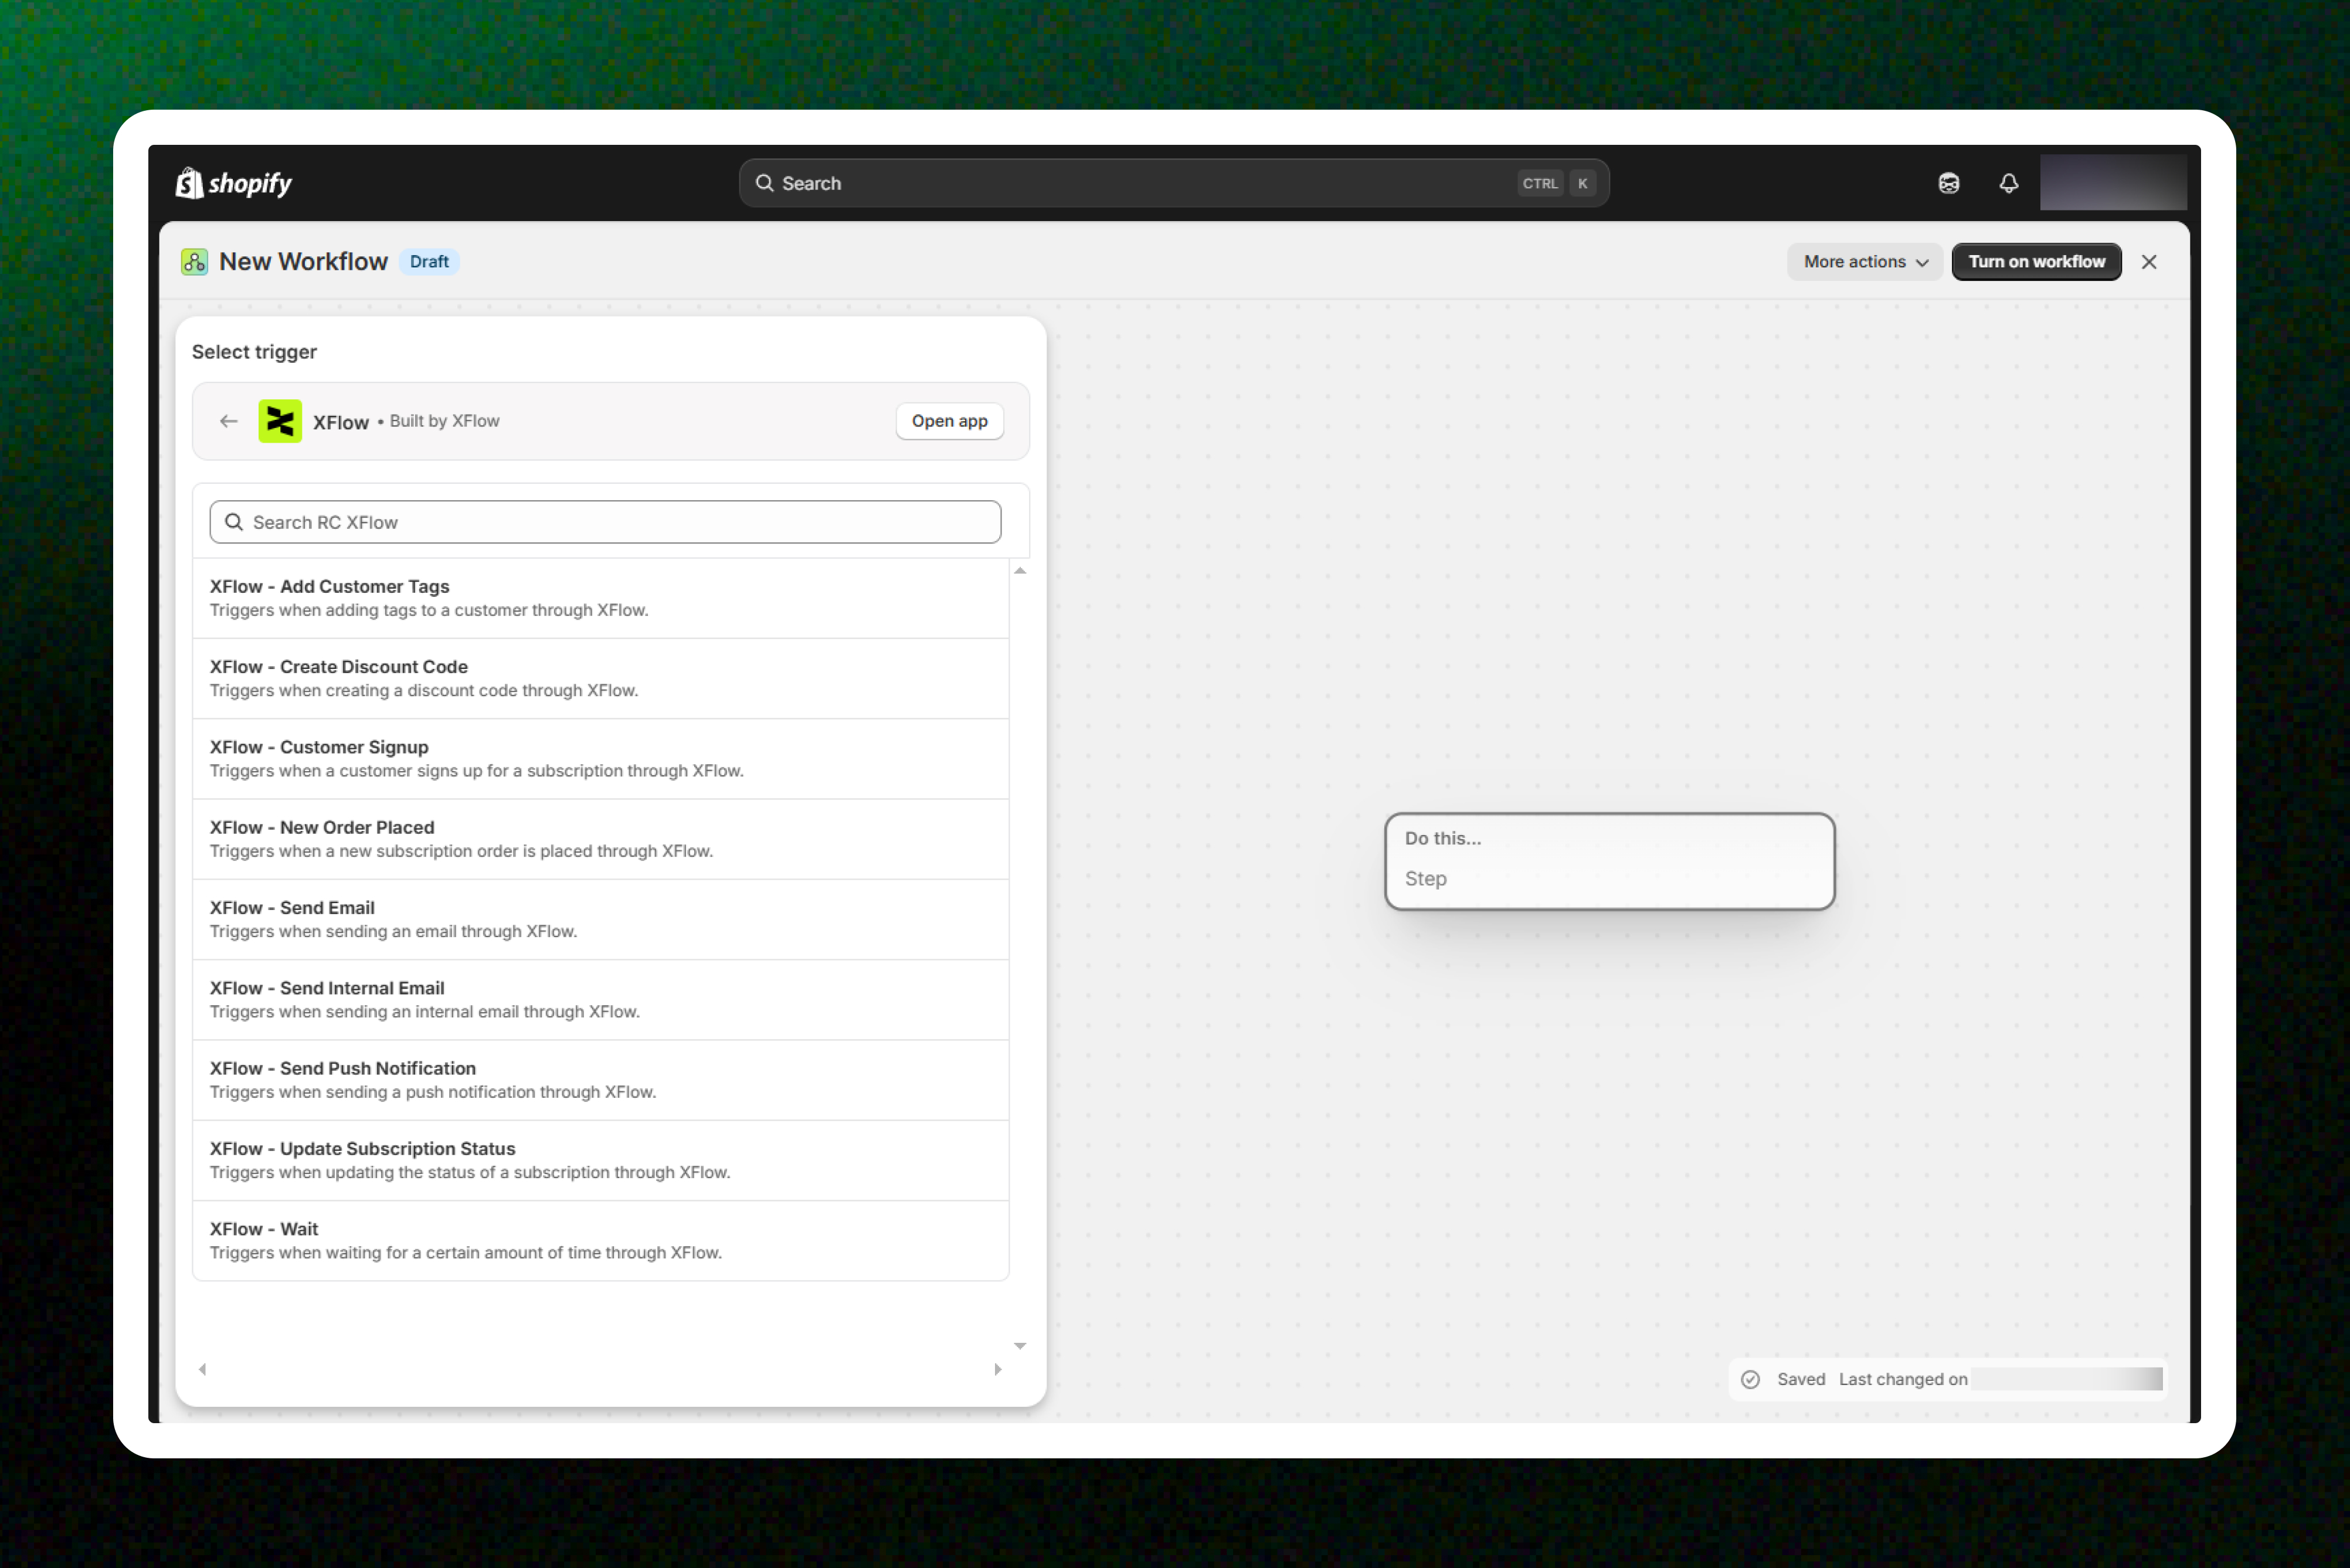The height and width of the screenshot is (1568, 2350).
Task: Pick the XFlow - Update Subscription Status trigger
Action: tap(601, 1160)
